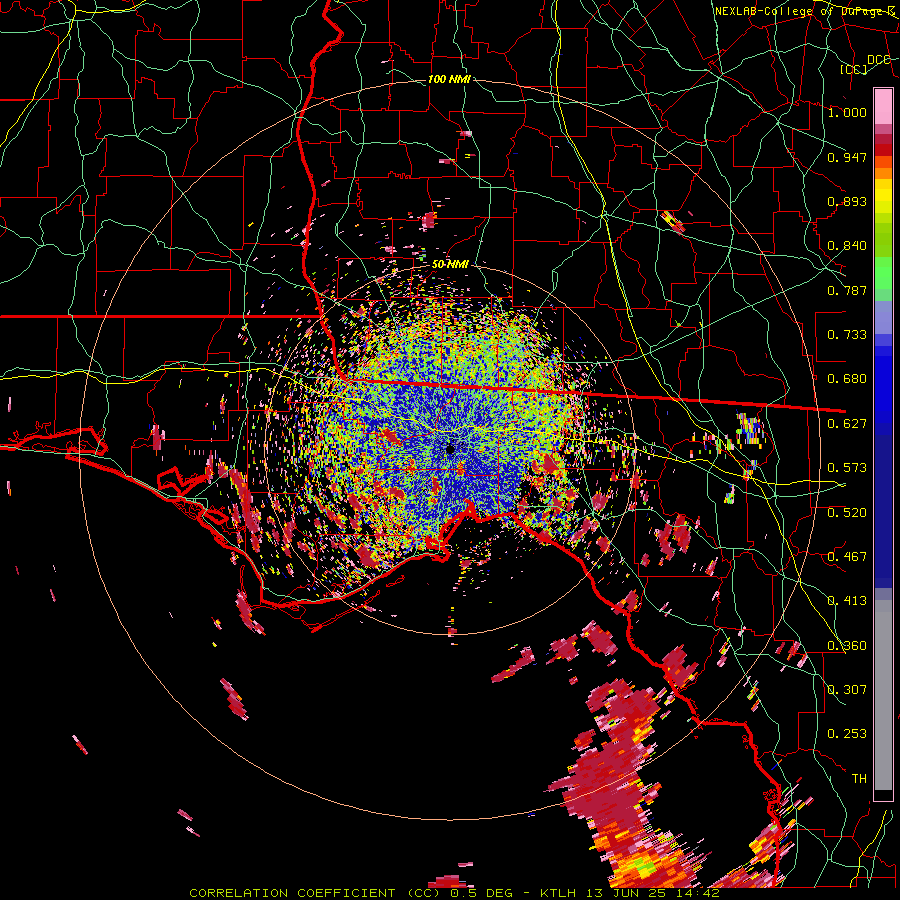Click the DCC product label above the scale

pos(878,60)
